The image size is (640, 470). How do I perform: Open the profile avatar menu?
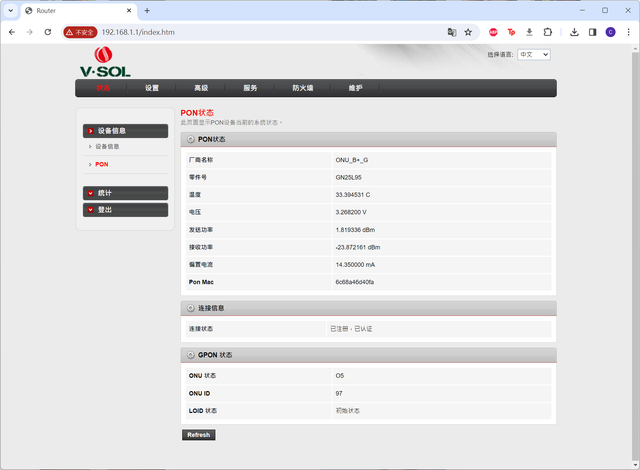click(611, 32)
